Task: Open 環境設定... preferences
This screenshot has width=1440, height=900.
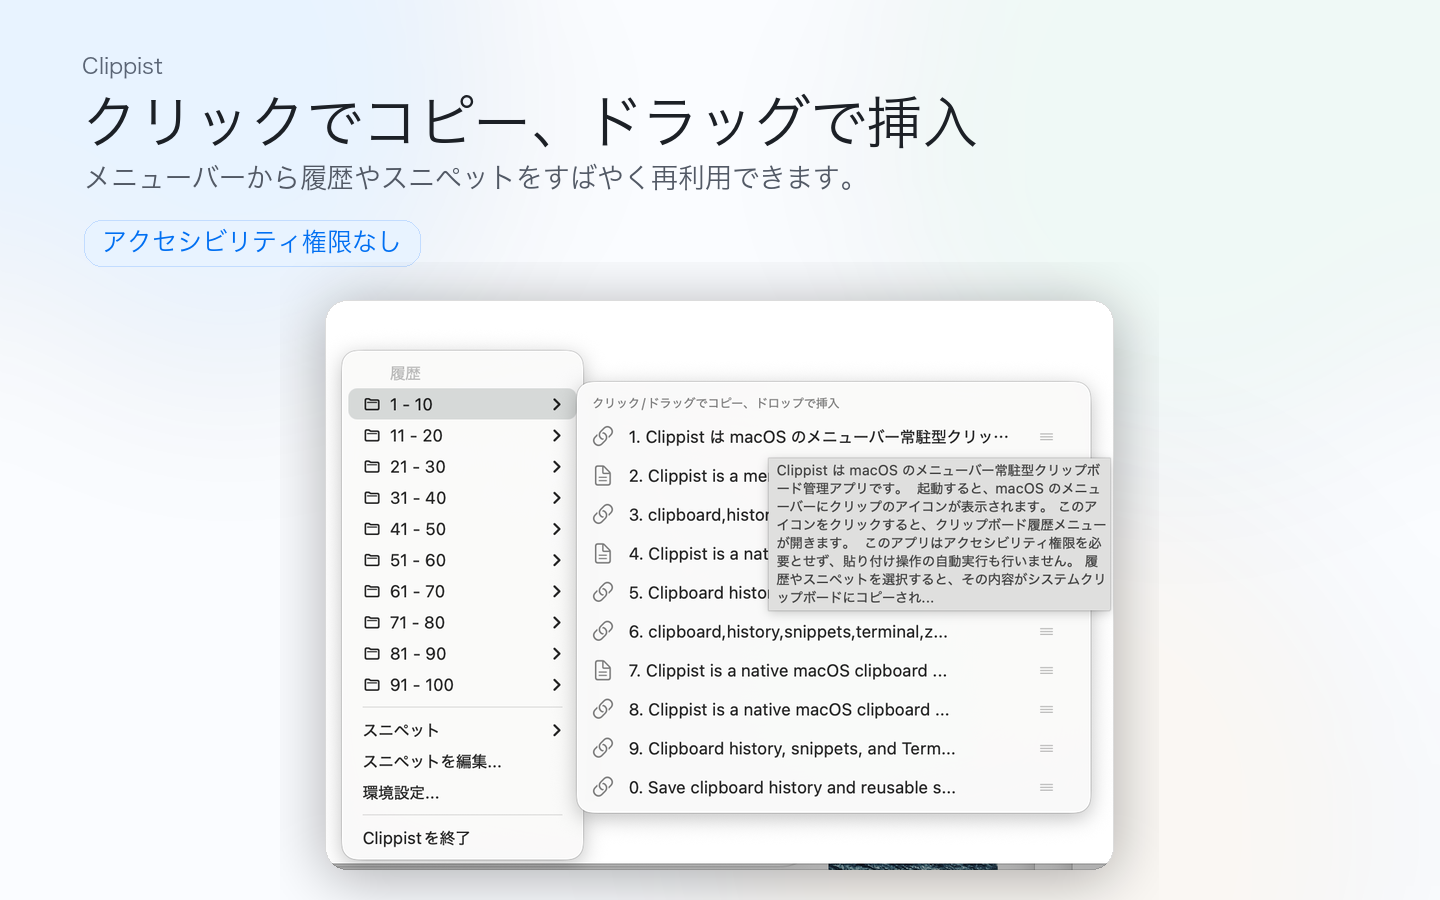Action: [x=462, y=792]
